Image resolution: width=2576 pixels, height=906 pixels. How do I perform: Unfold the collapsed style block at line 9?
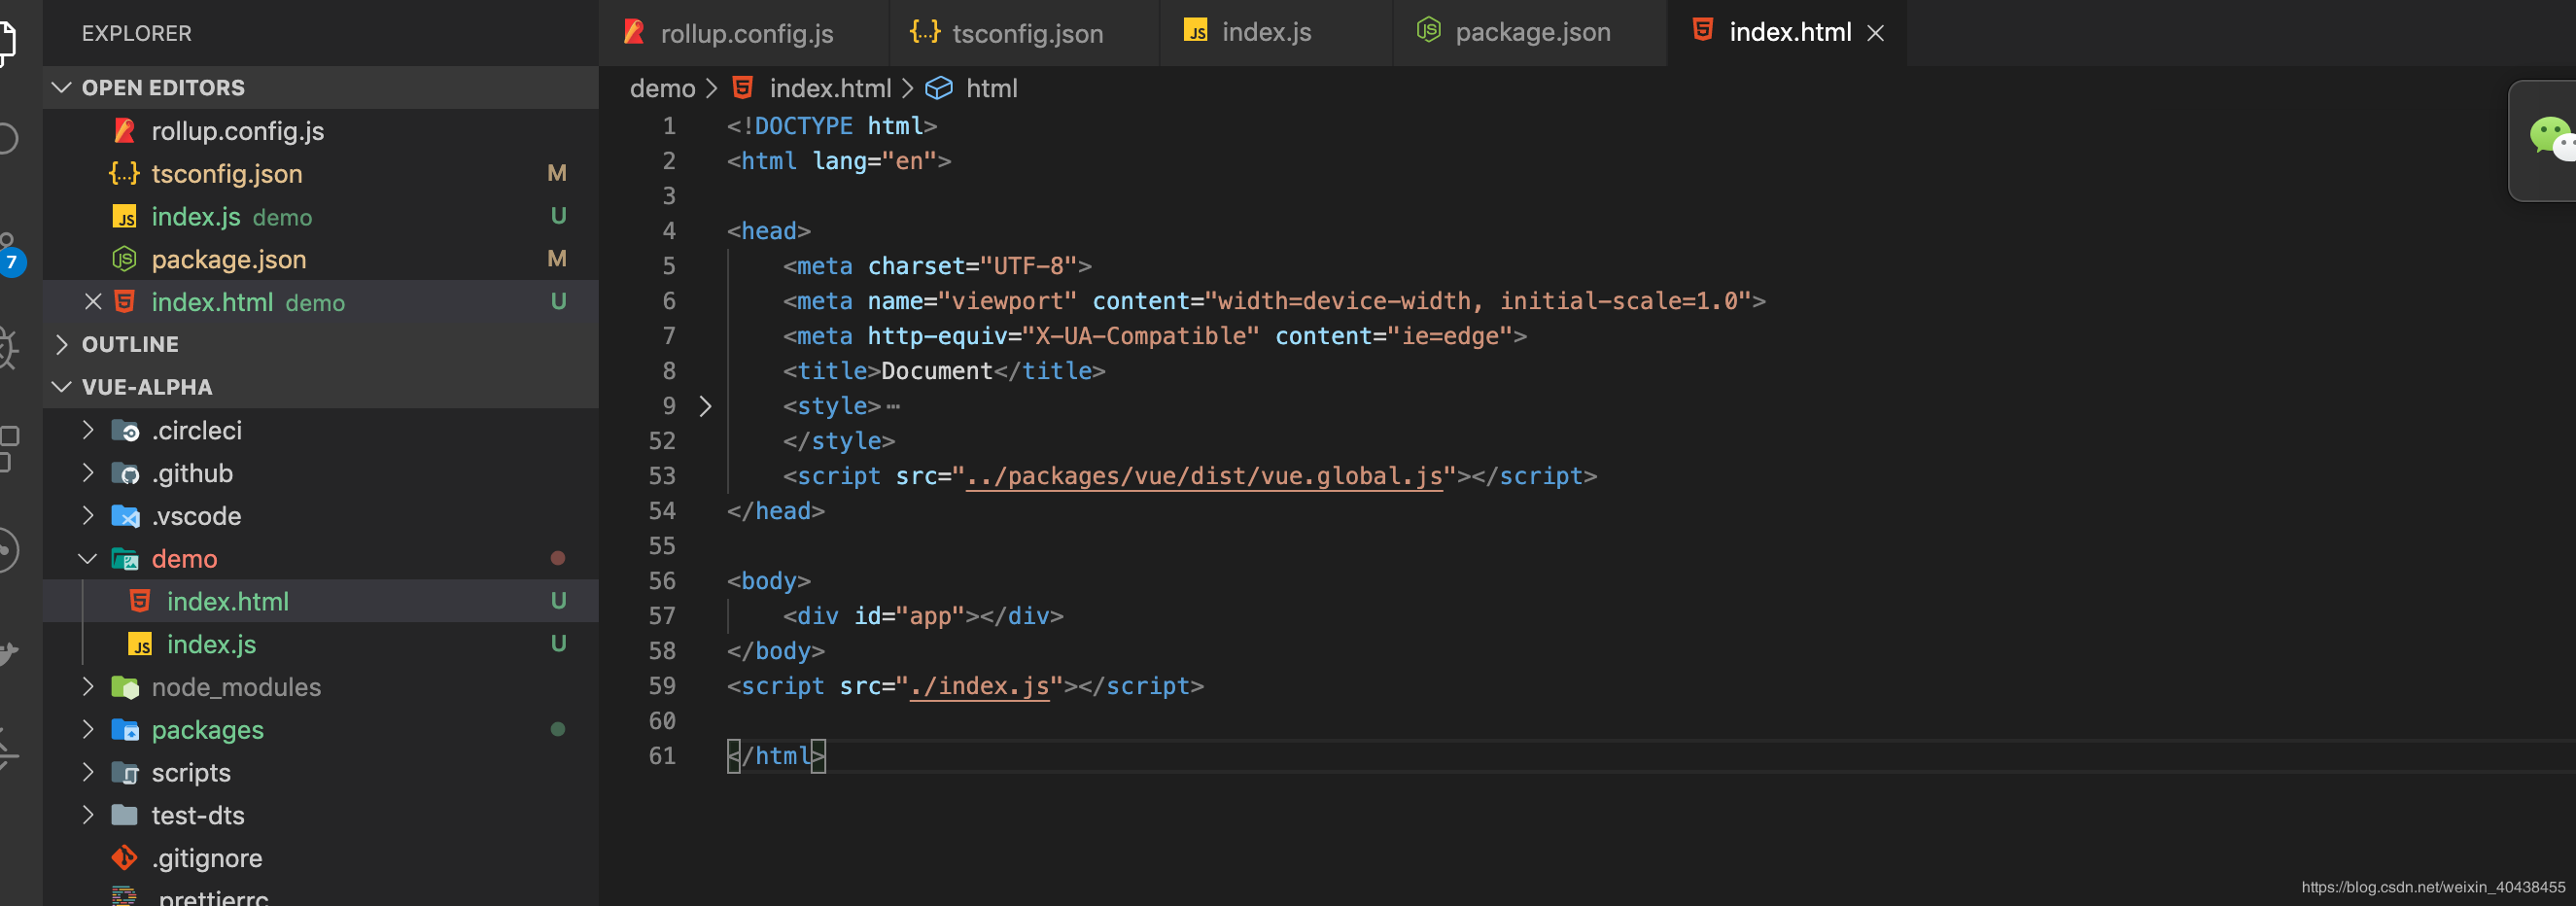point(705,406)
